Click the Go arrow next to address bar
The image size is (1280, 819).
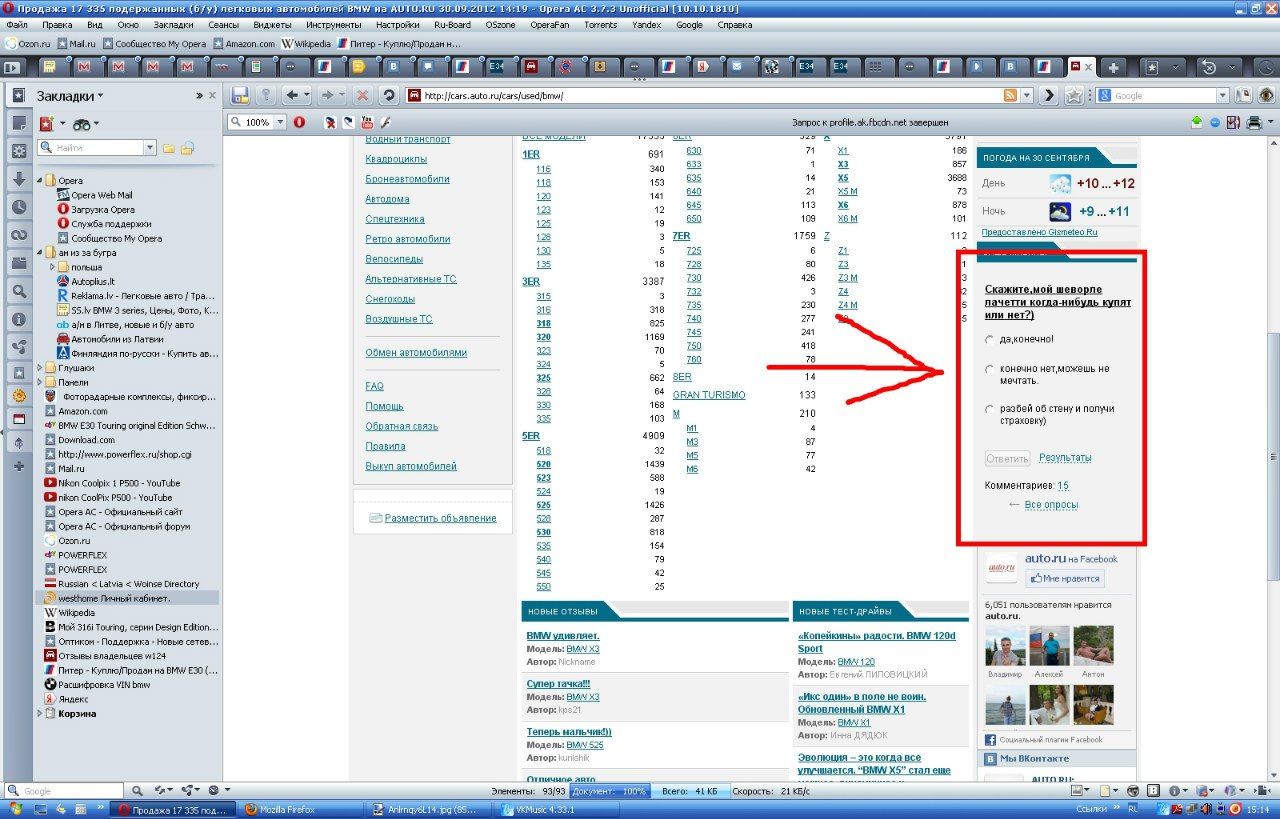(1049, 95)
